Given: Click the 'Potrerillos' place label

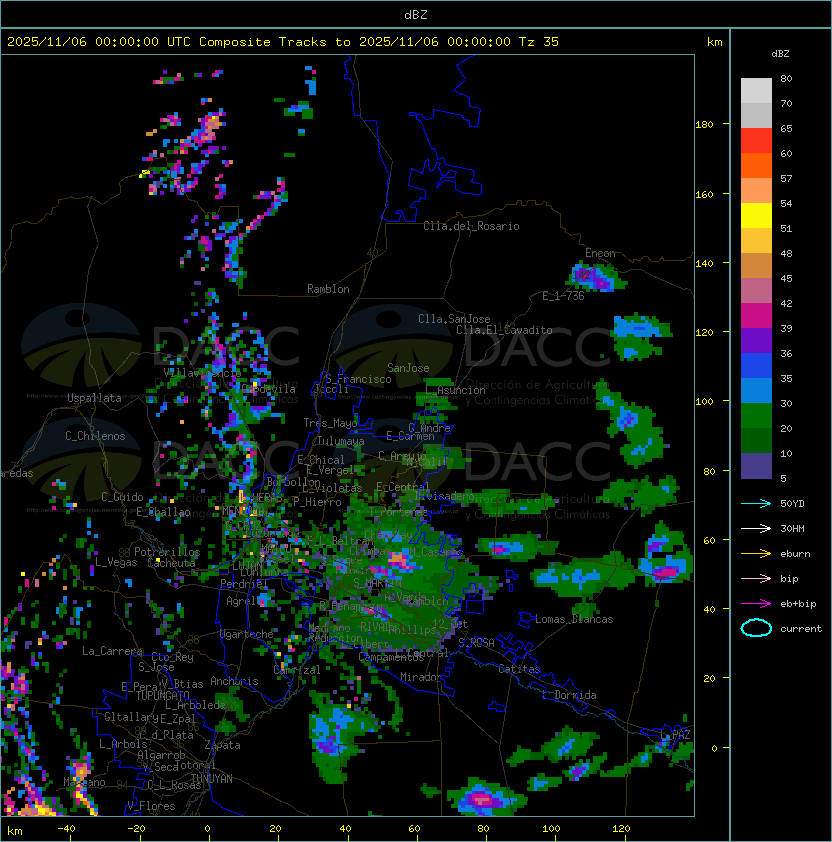Looking at the screenshot, I should [167, 552].
